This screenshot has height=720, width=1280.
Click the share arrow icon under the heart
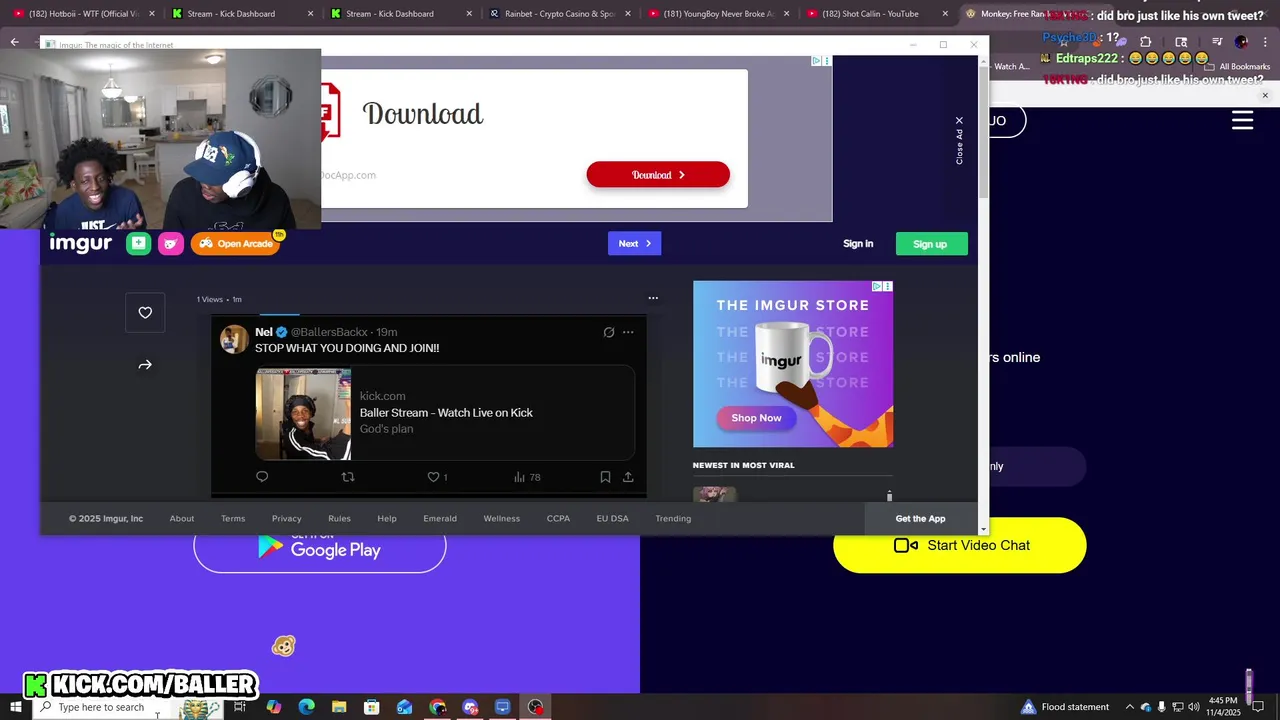point(145,365)
